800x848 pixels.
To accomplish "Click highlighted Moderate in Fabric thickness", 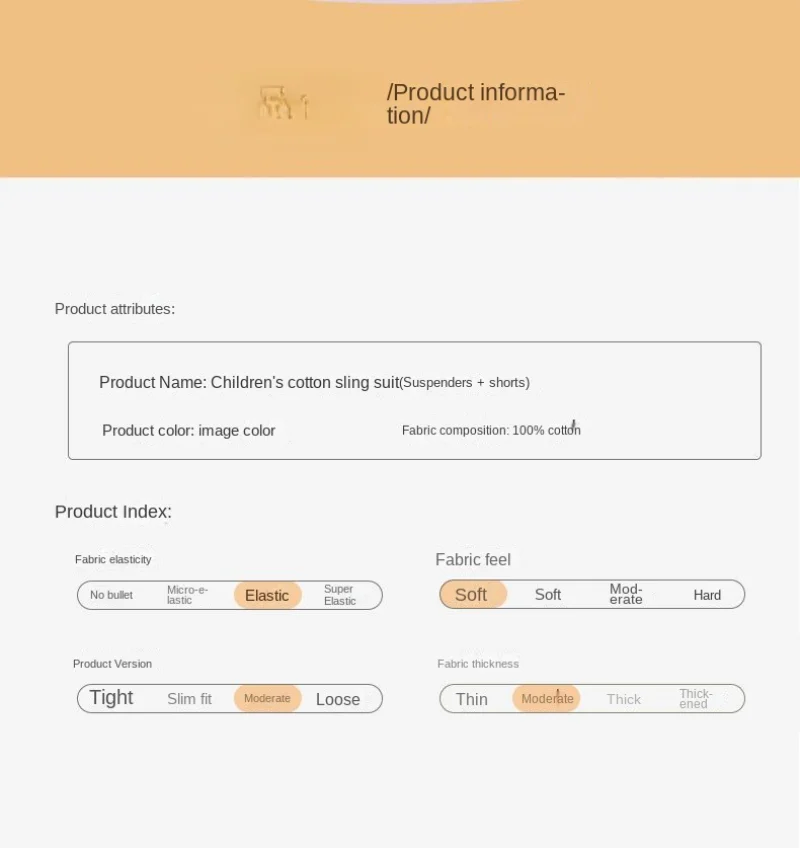I will (547, 698).
